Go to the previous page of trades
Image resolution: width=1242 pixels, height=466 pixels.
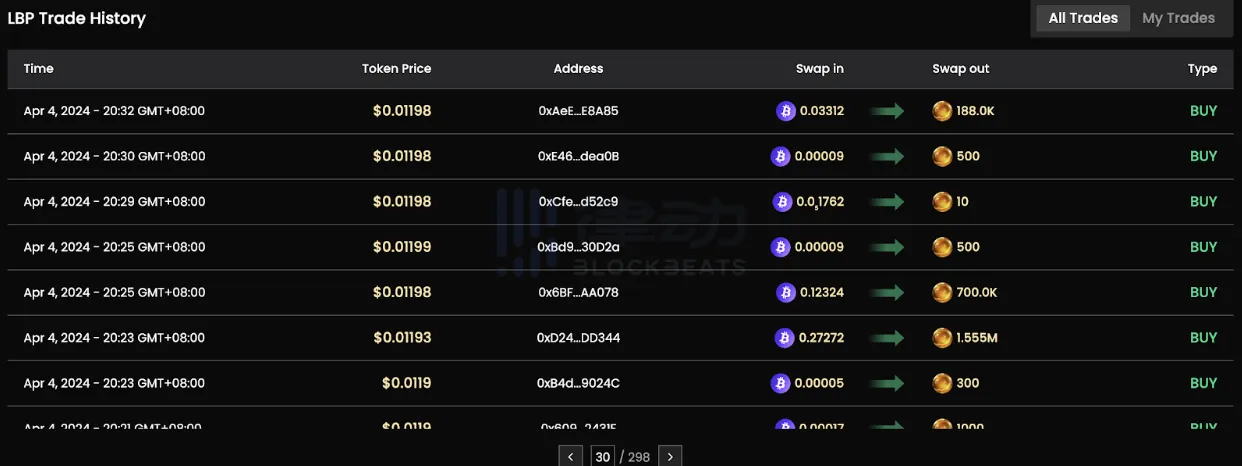point(570,457)
